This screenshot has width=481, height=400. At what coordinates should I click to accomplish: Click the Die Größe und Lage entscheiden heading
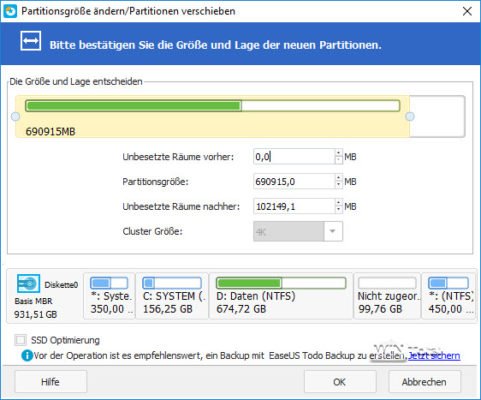[x=76, y=82]
